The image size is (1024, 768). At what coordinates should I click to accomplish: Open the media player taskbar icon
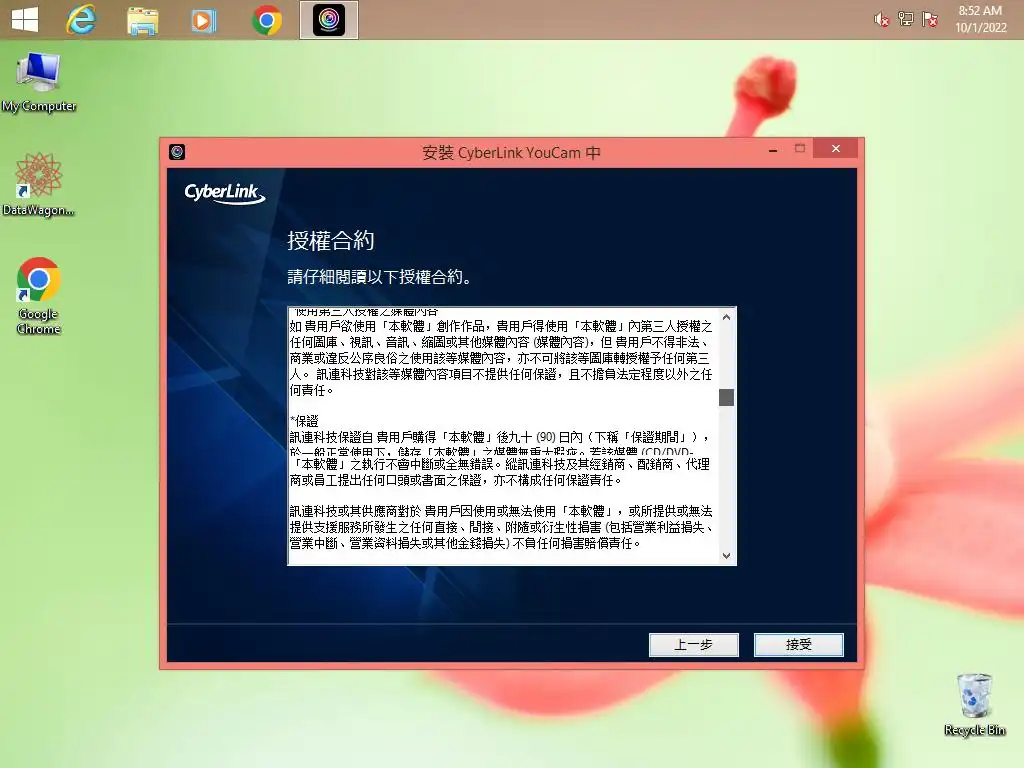tap(203, 21)
